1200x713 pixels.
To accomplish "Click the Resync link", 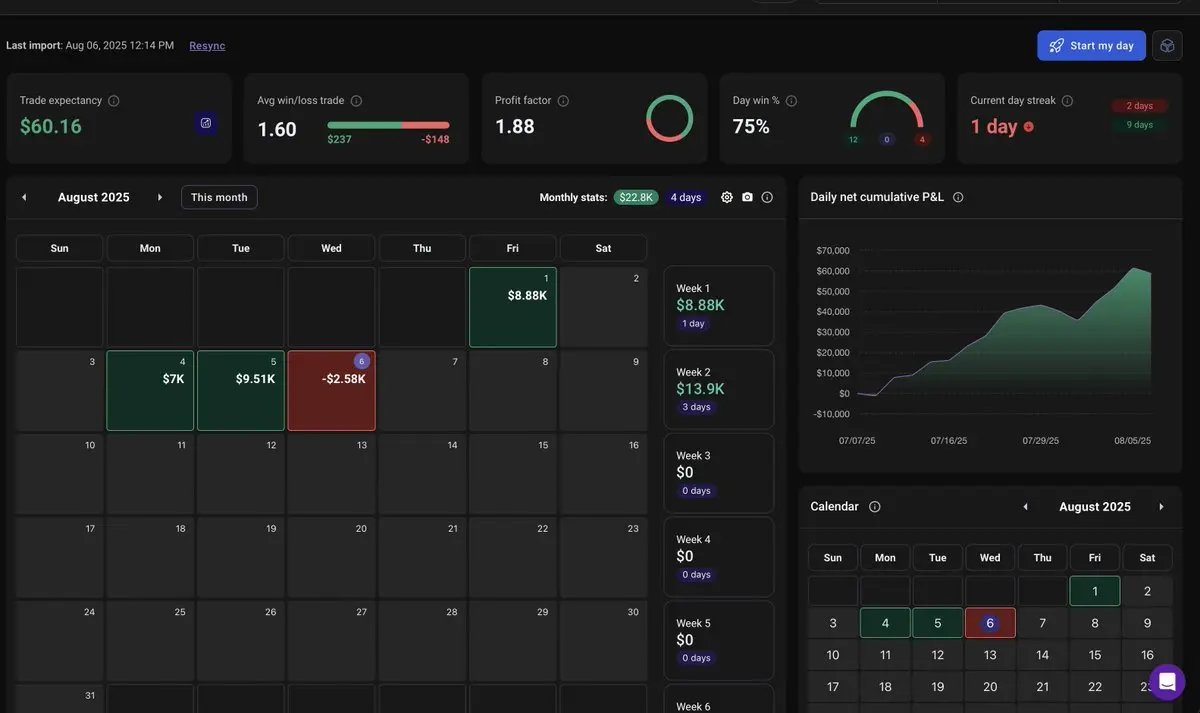I will 207,45.
